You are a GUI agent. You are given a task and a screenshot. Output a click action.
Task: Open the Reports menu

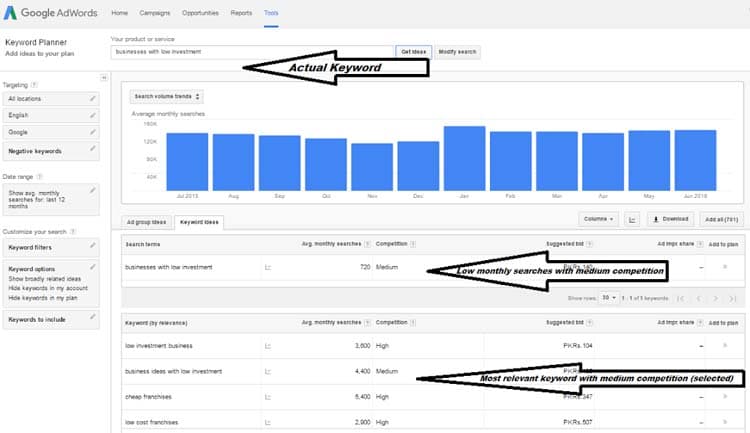tap(241, 13)
